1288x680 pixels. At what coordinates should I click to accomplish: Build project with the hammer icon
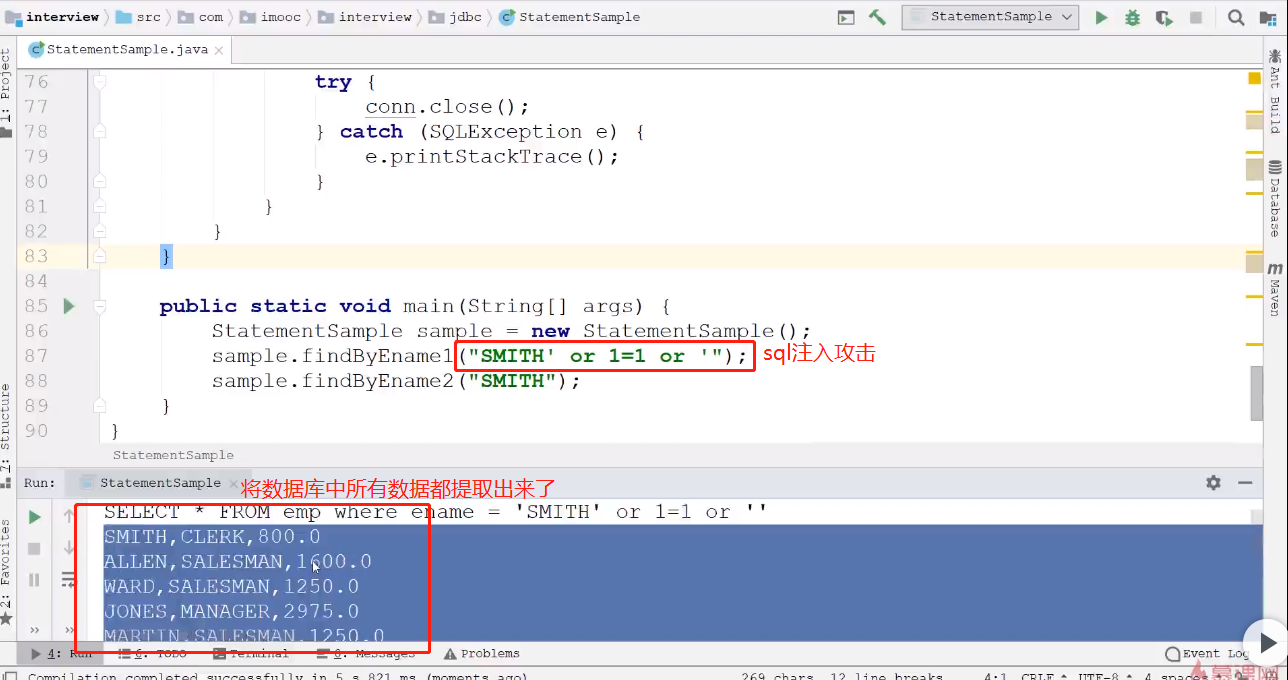tap(877, 17)
